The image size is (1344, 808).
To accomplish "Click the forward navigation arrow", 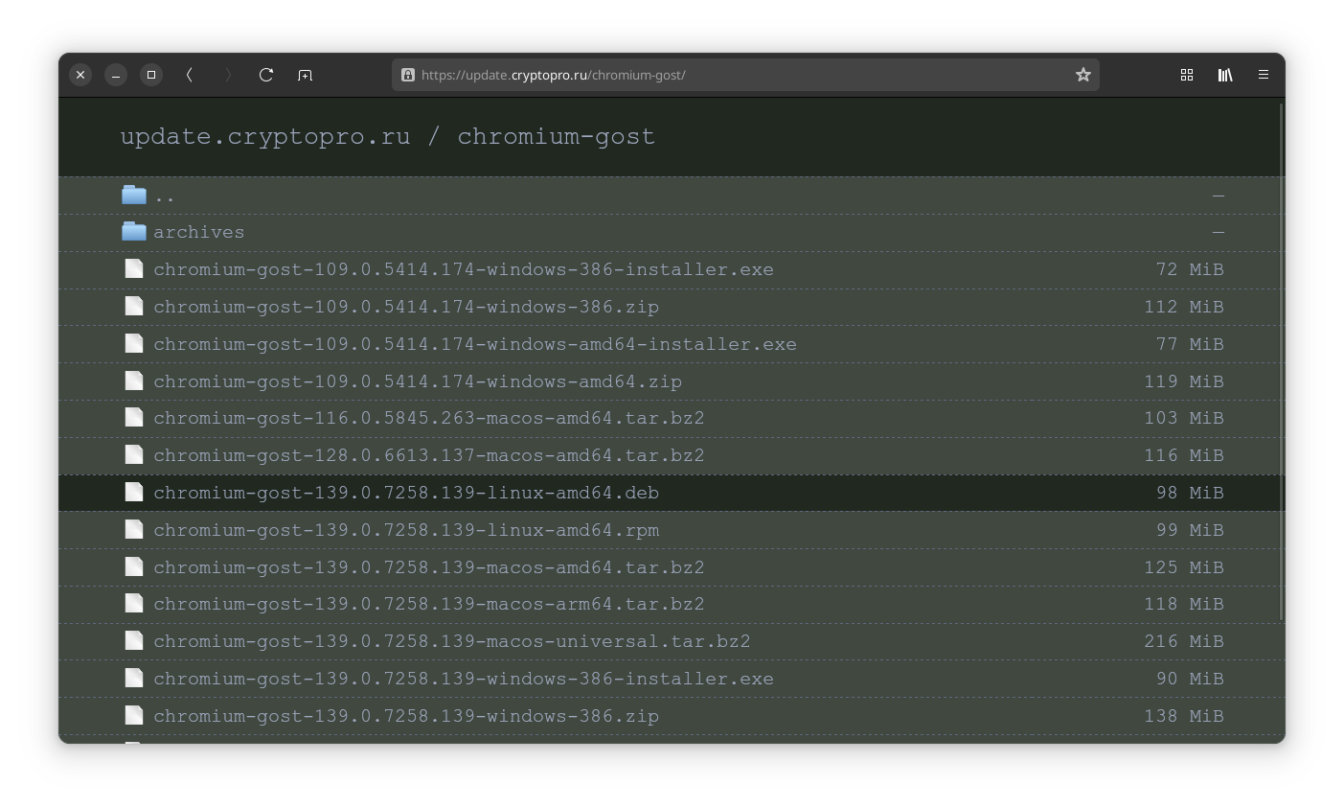I will coord(228,75).
